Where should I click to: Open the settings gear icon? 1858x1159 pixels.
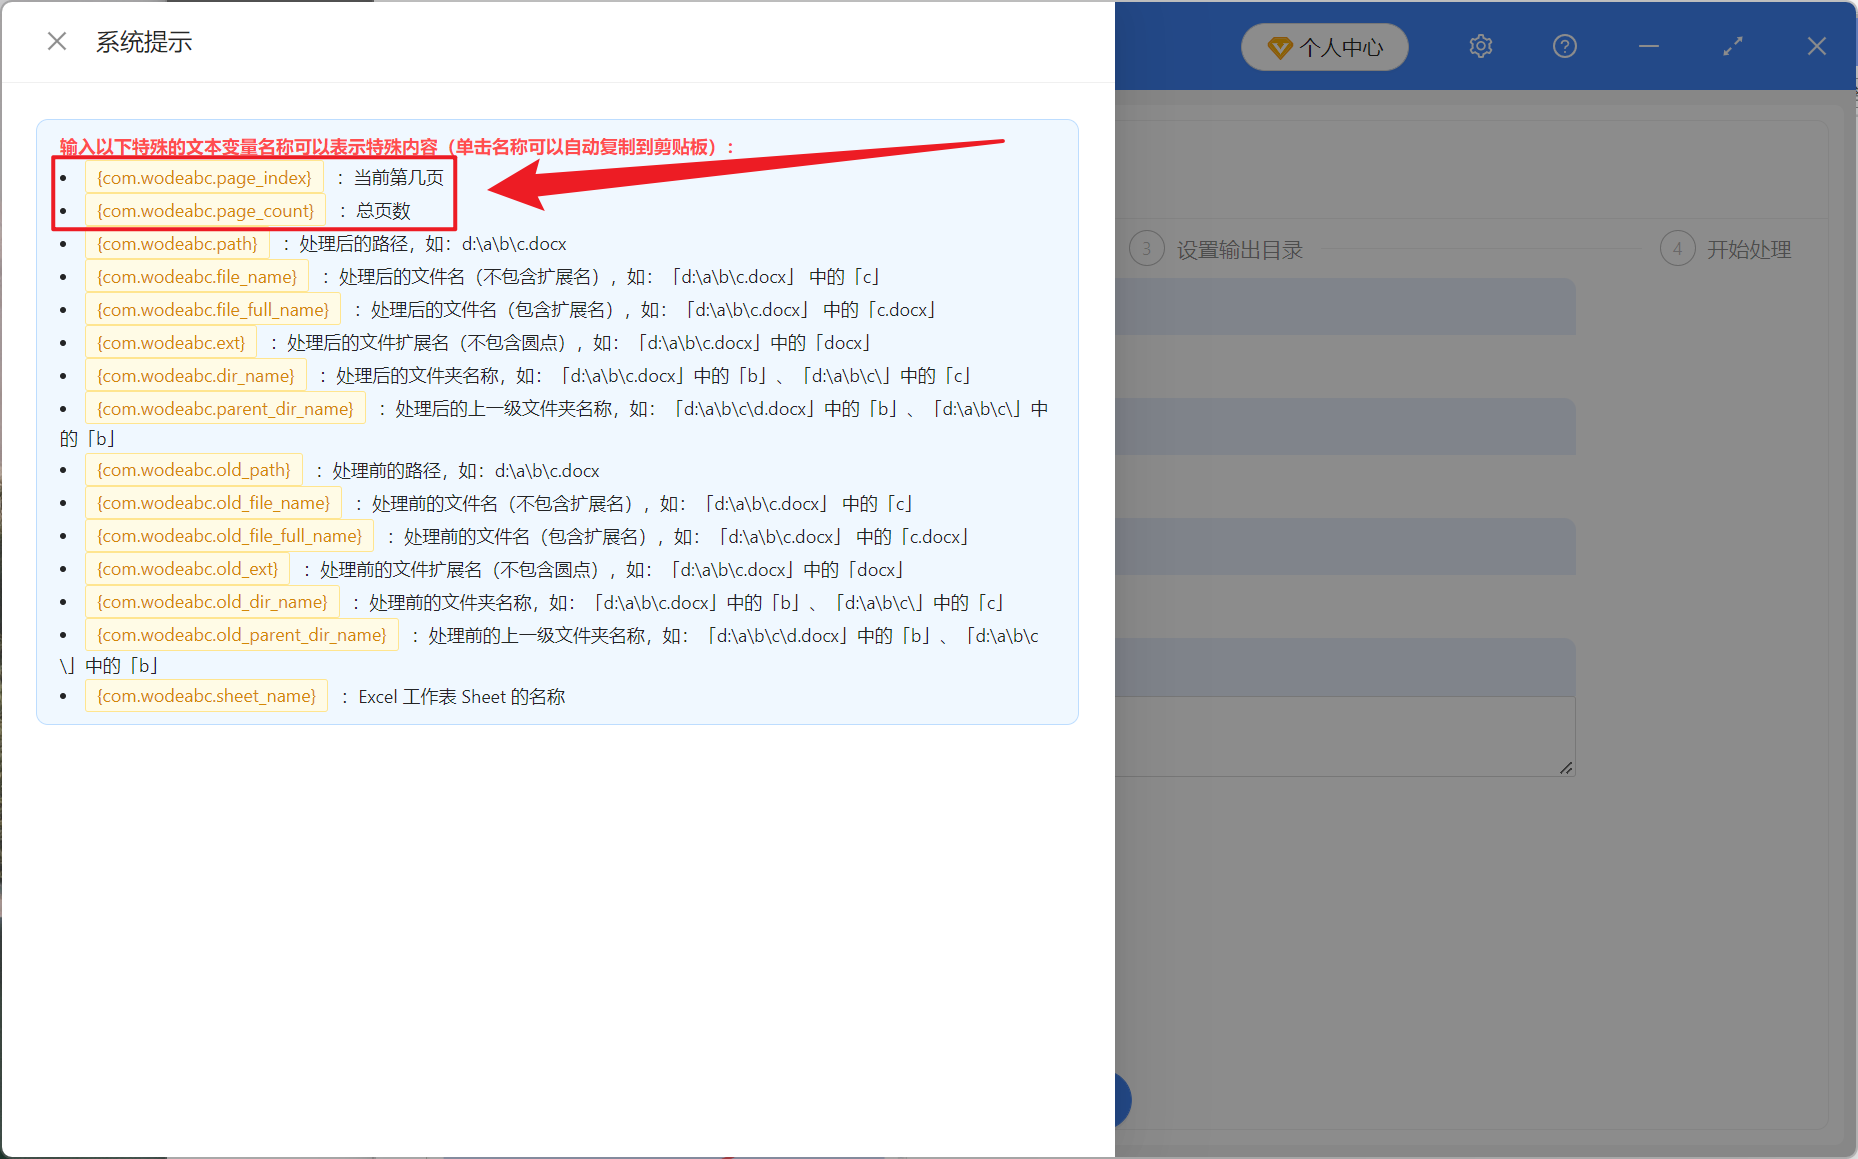pyautogui.click(x=1480, y=46)
